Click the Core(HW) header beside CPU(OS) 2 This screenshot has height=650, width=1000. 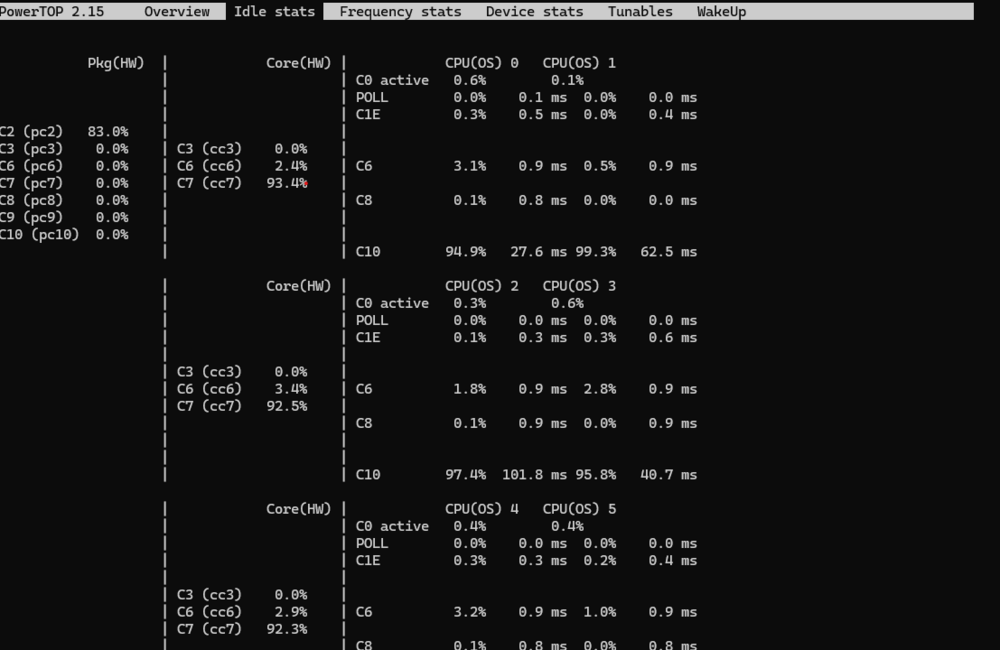click(298, 286)
